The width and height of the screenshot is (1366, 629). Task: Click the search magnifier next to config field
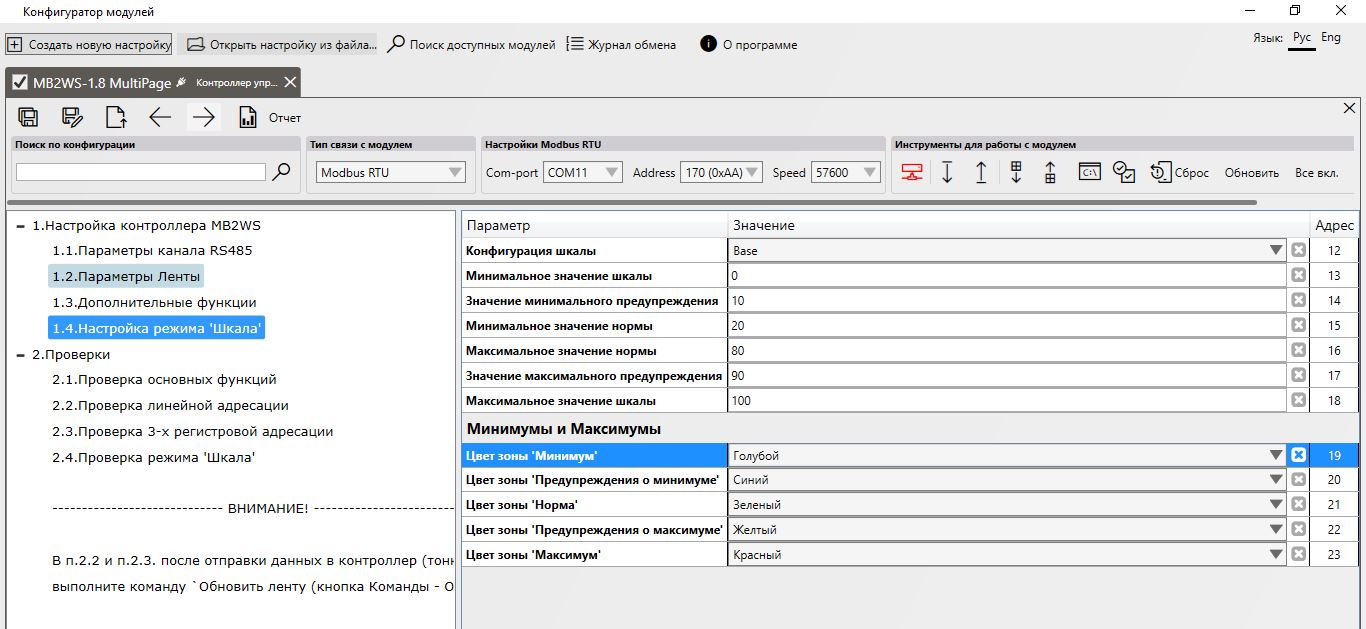(282, 172)
